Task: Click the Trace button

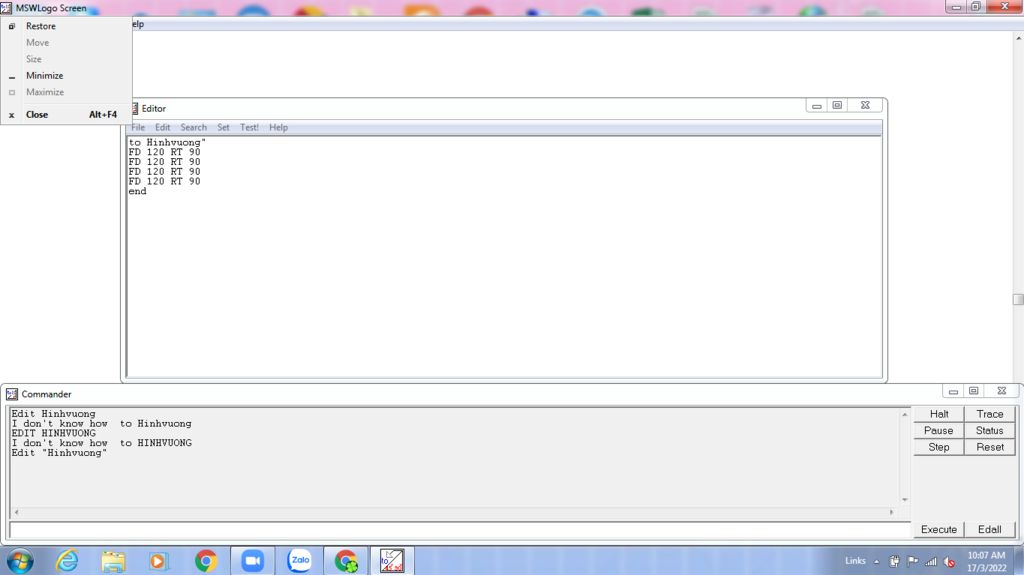Action: pyautogui.click(x=989, y=414)
